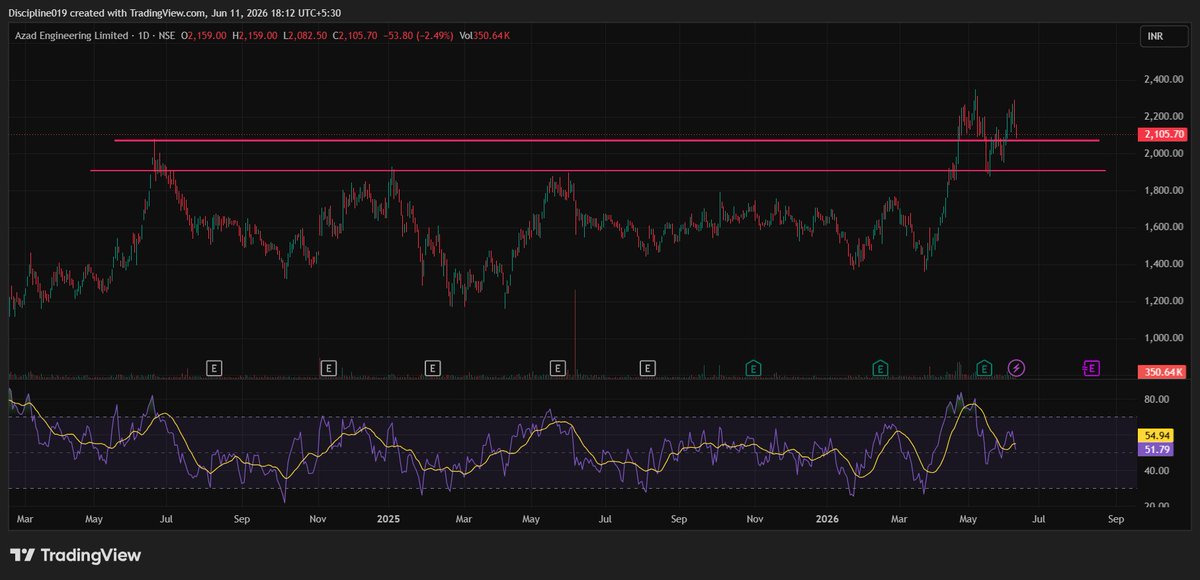Open the green earnings E marker near May 2026
Screen dimensions: 1200x580
(984, 368)
